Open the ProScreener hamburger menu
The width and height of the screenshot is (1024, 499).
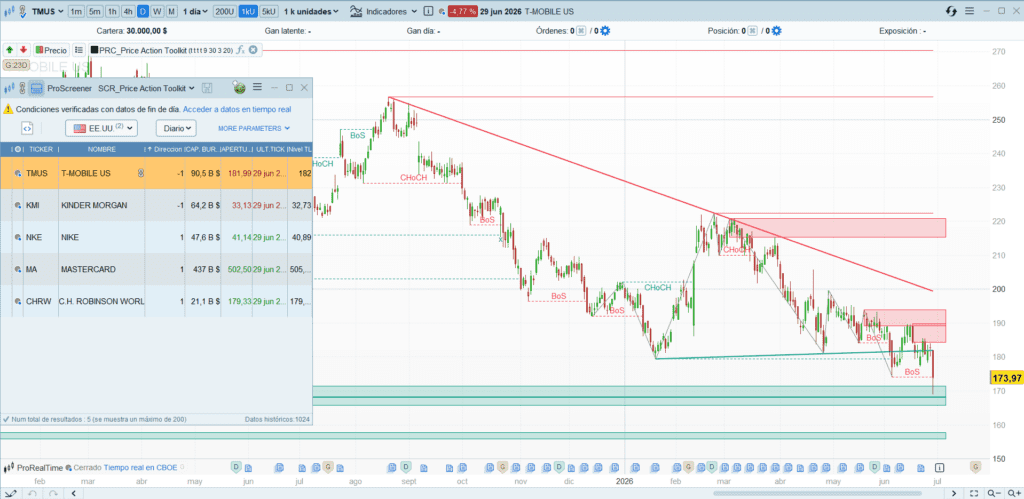pyautogui.click(x=257, y=87)
